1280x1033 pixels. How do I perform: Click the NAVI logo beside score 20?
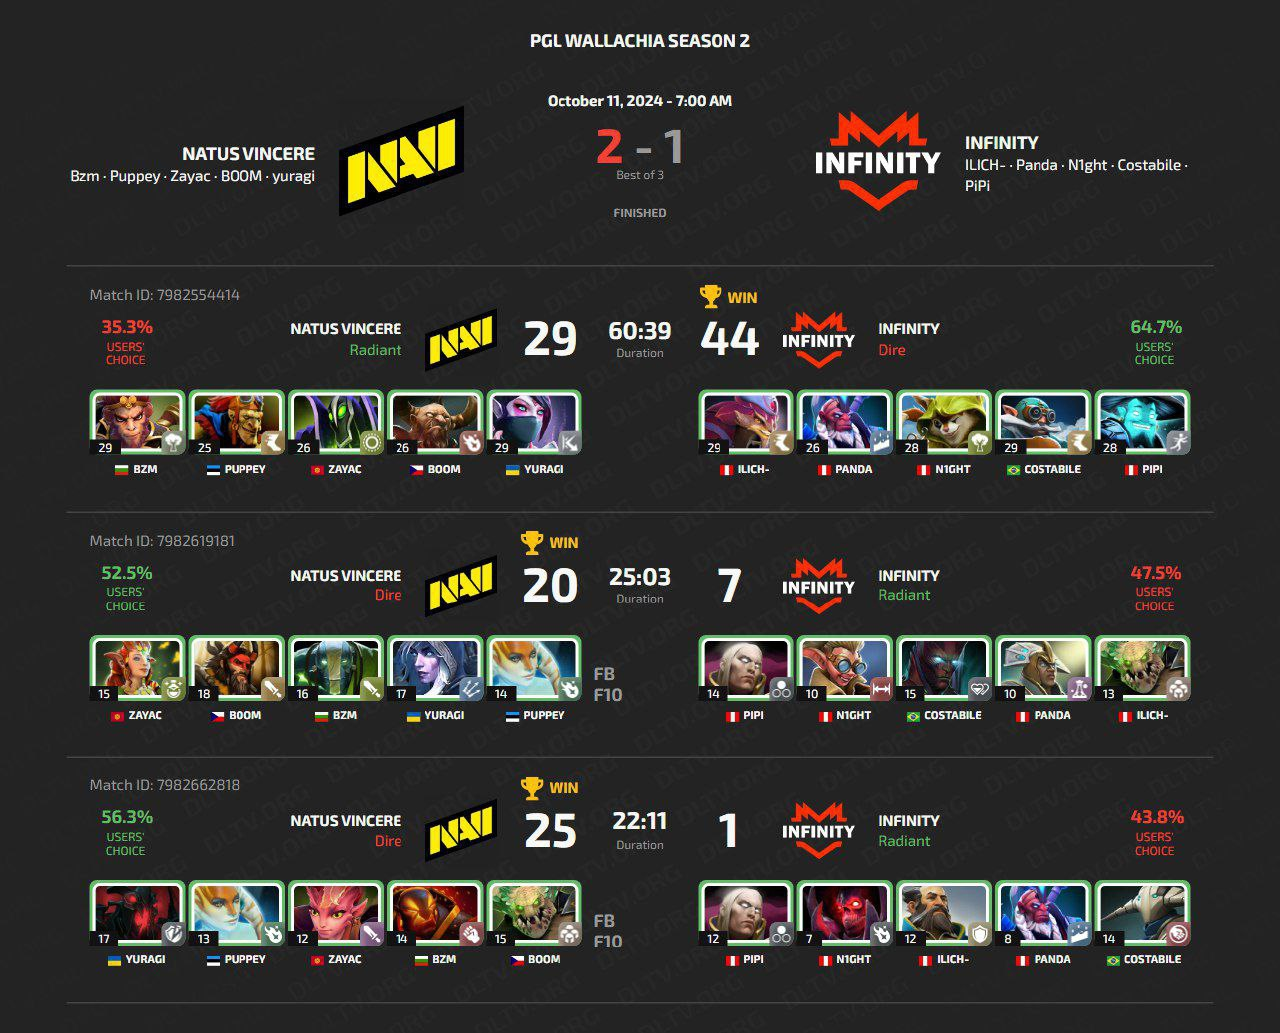tap(461, 585)
